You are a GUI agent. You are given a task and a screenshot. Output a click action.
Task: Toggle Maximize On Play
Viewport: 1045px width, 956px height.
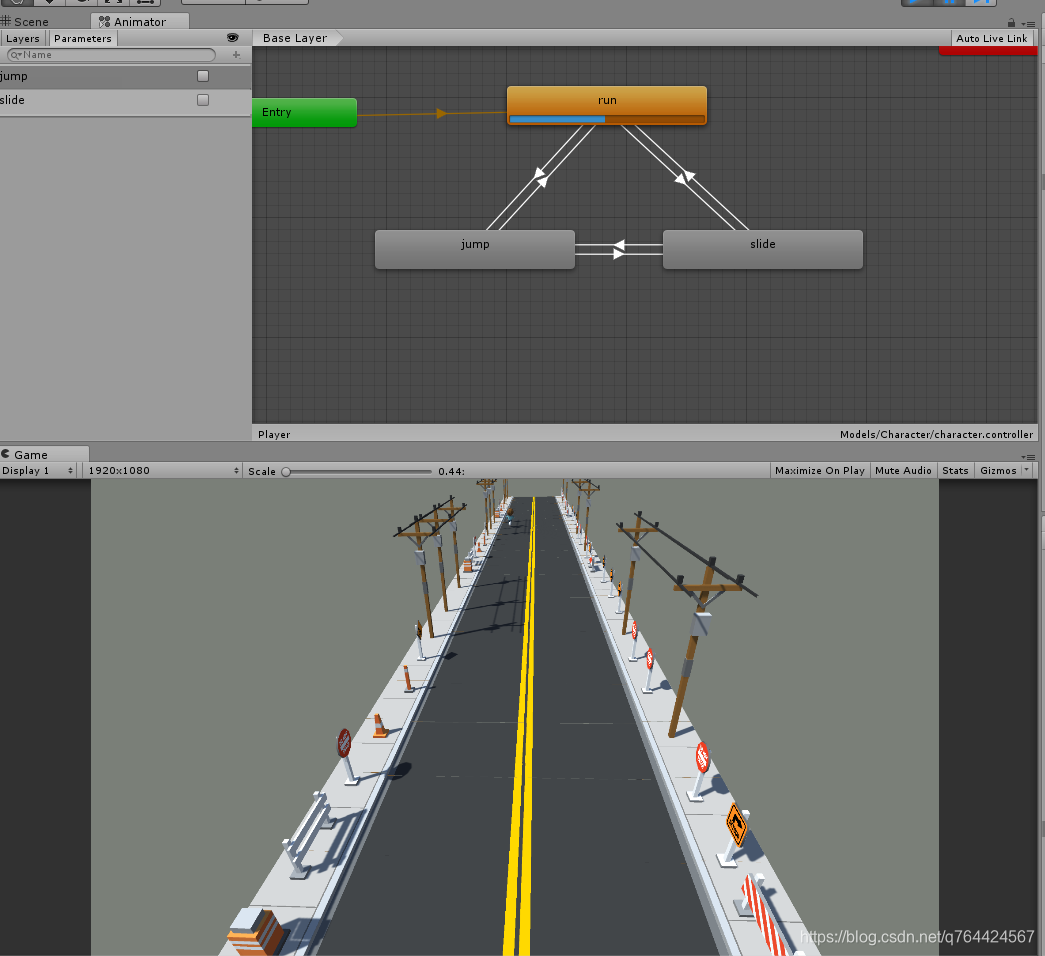[x=820, y=471]
